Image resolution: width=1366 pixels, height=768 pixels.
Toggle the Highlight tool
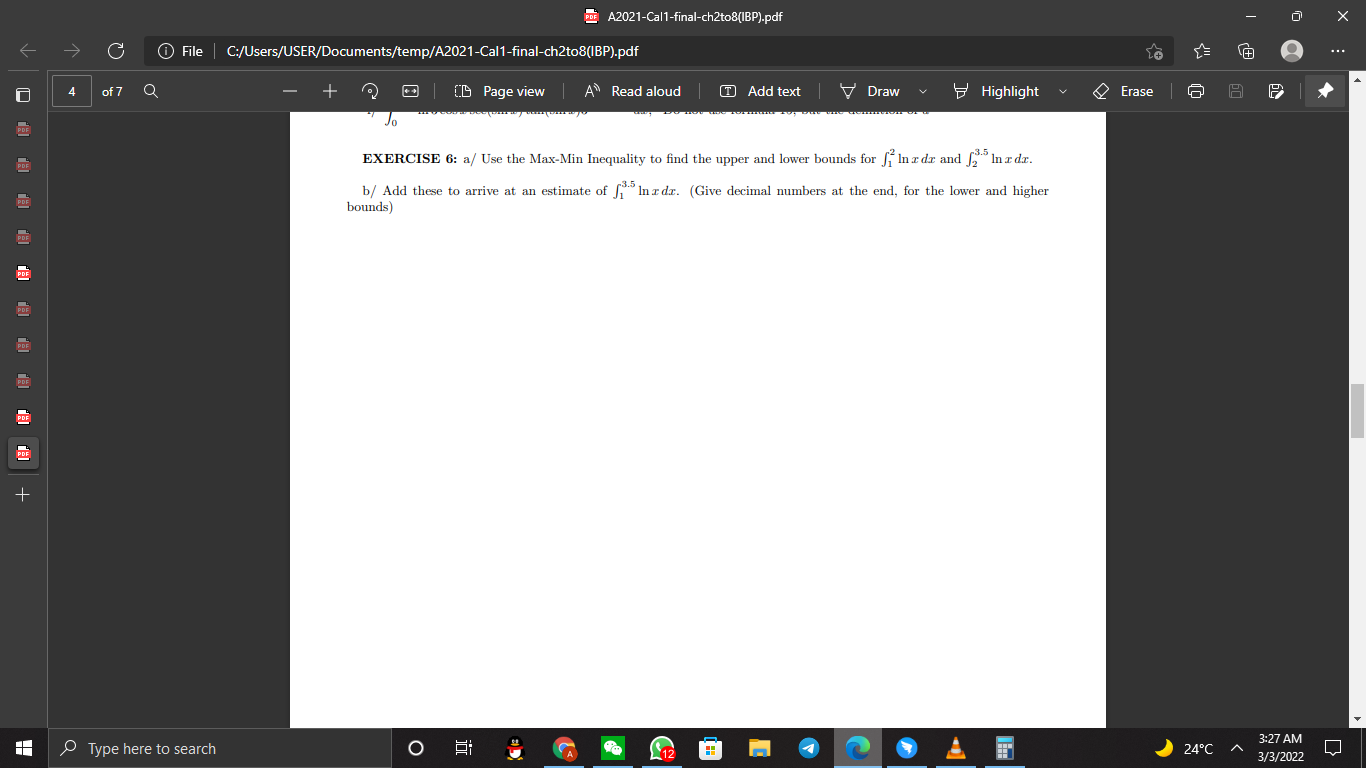[x=998, y=91]
